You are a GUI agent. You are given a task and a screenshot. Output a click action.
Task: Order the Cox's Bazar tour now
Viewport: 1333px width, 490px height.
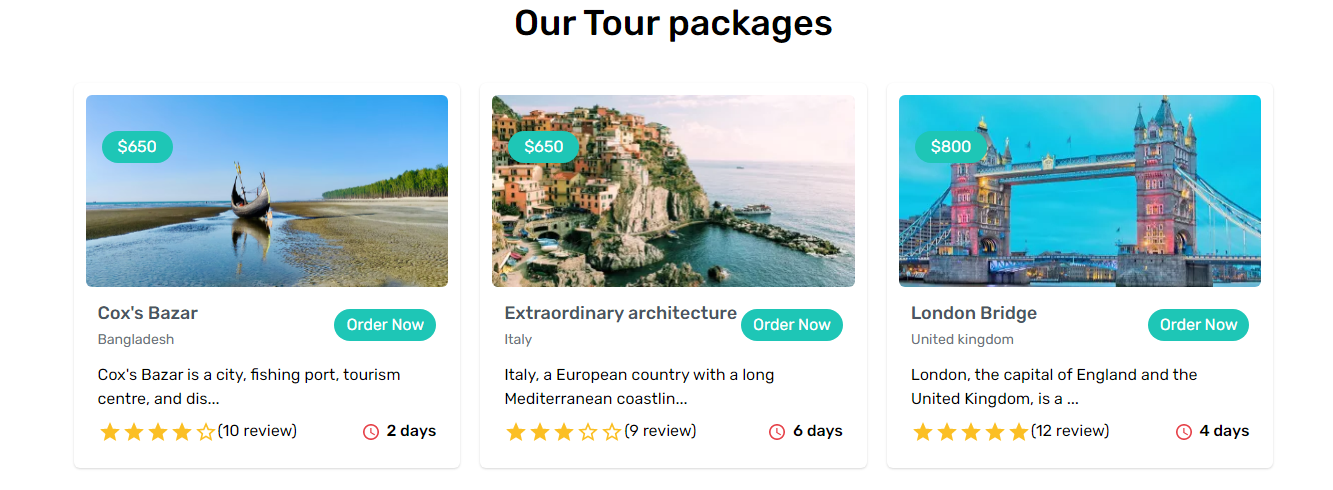pyautogui.click(x=385, y=325)
